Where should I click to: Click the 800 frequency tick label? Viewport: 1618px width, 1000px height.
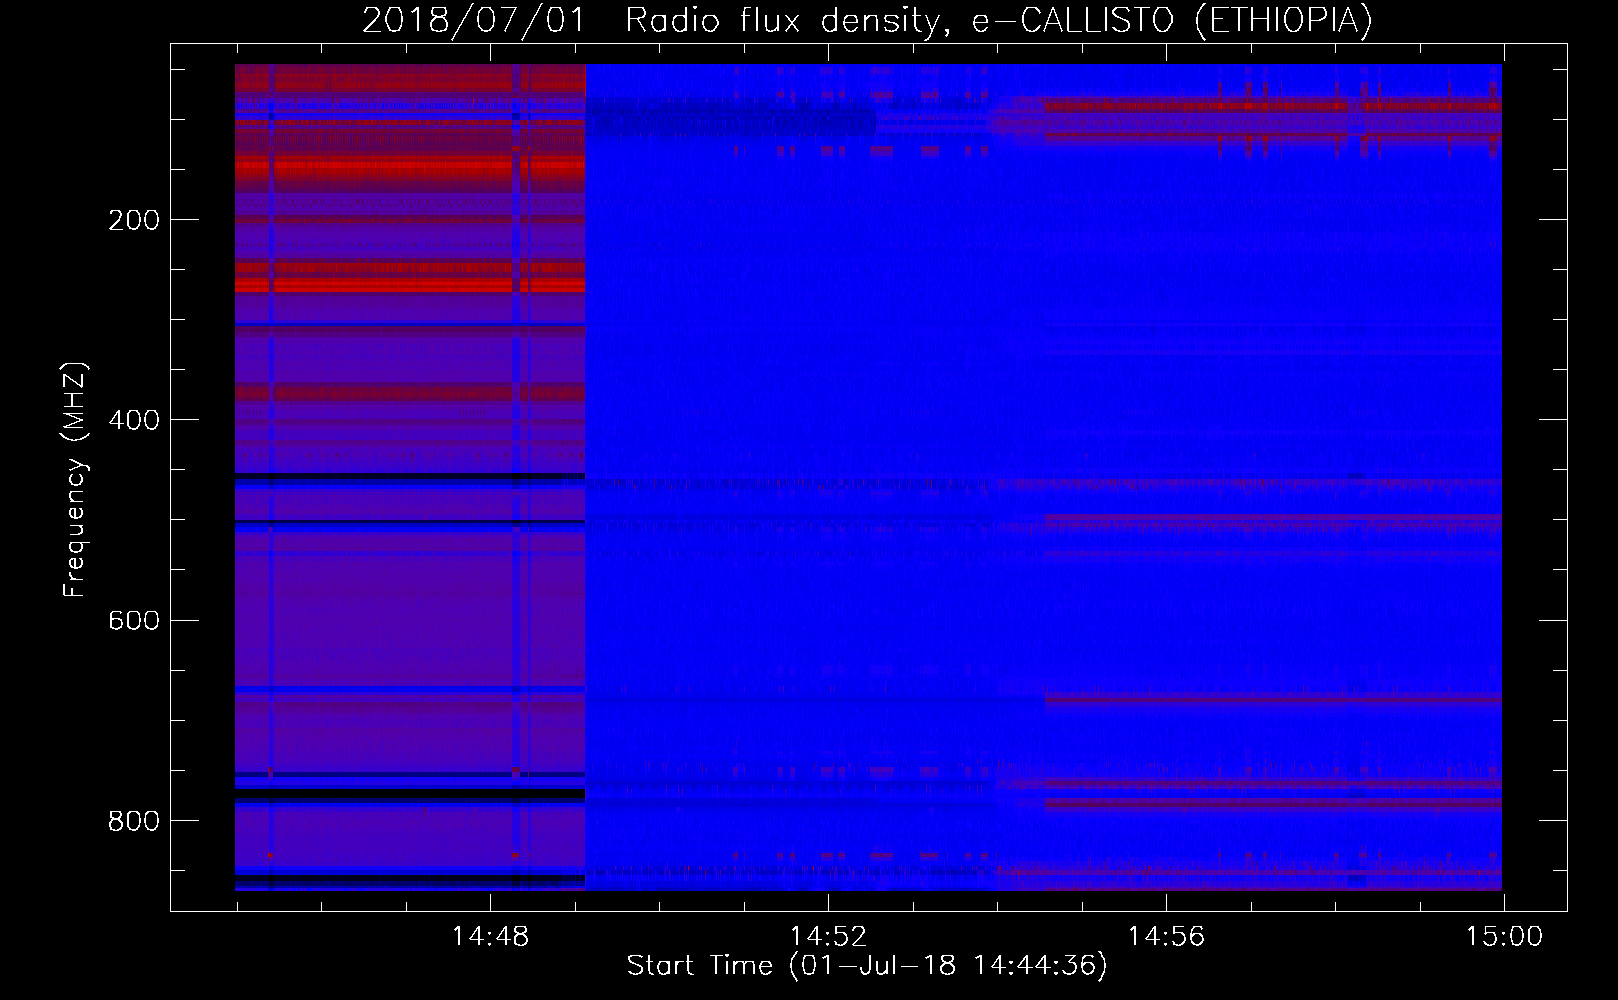(134, 821)
